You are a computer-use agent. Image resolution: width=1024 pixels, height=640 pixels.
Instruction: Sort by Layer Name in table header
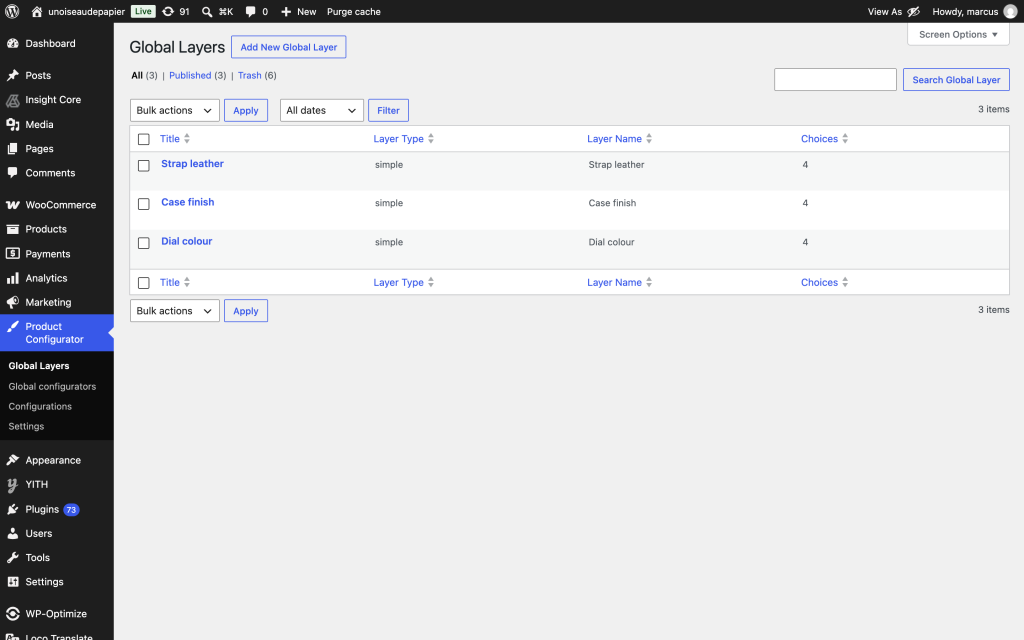[x=619, y=138]
